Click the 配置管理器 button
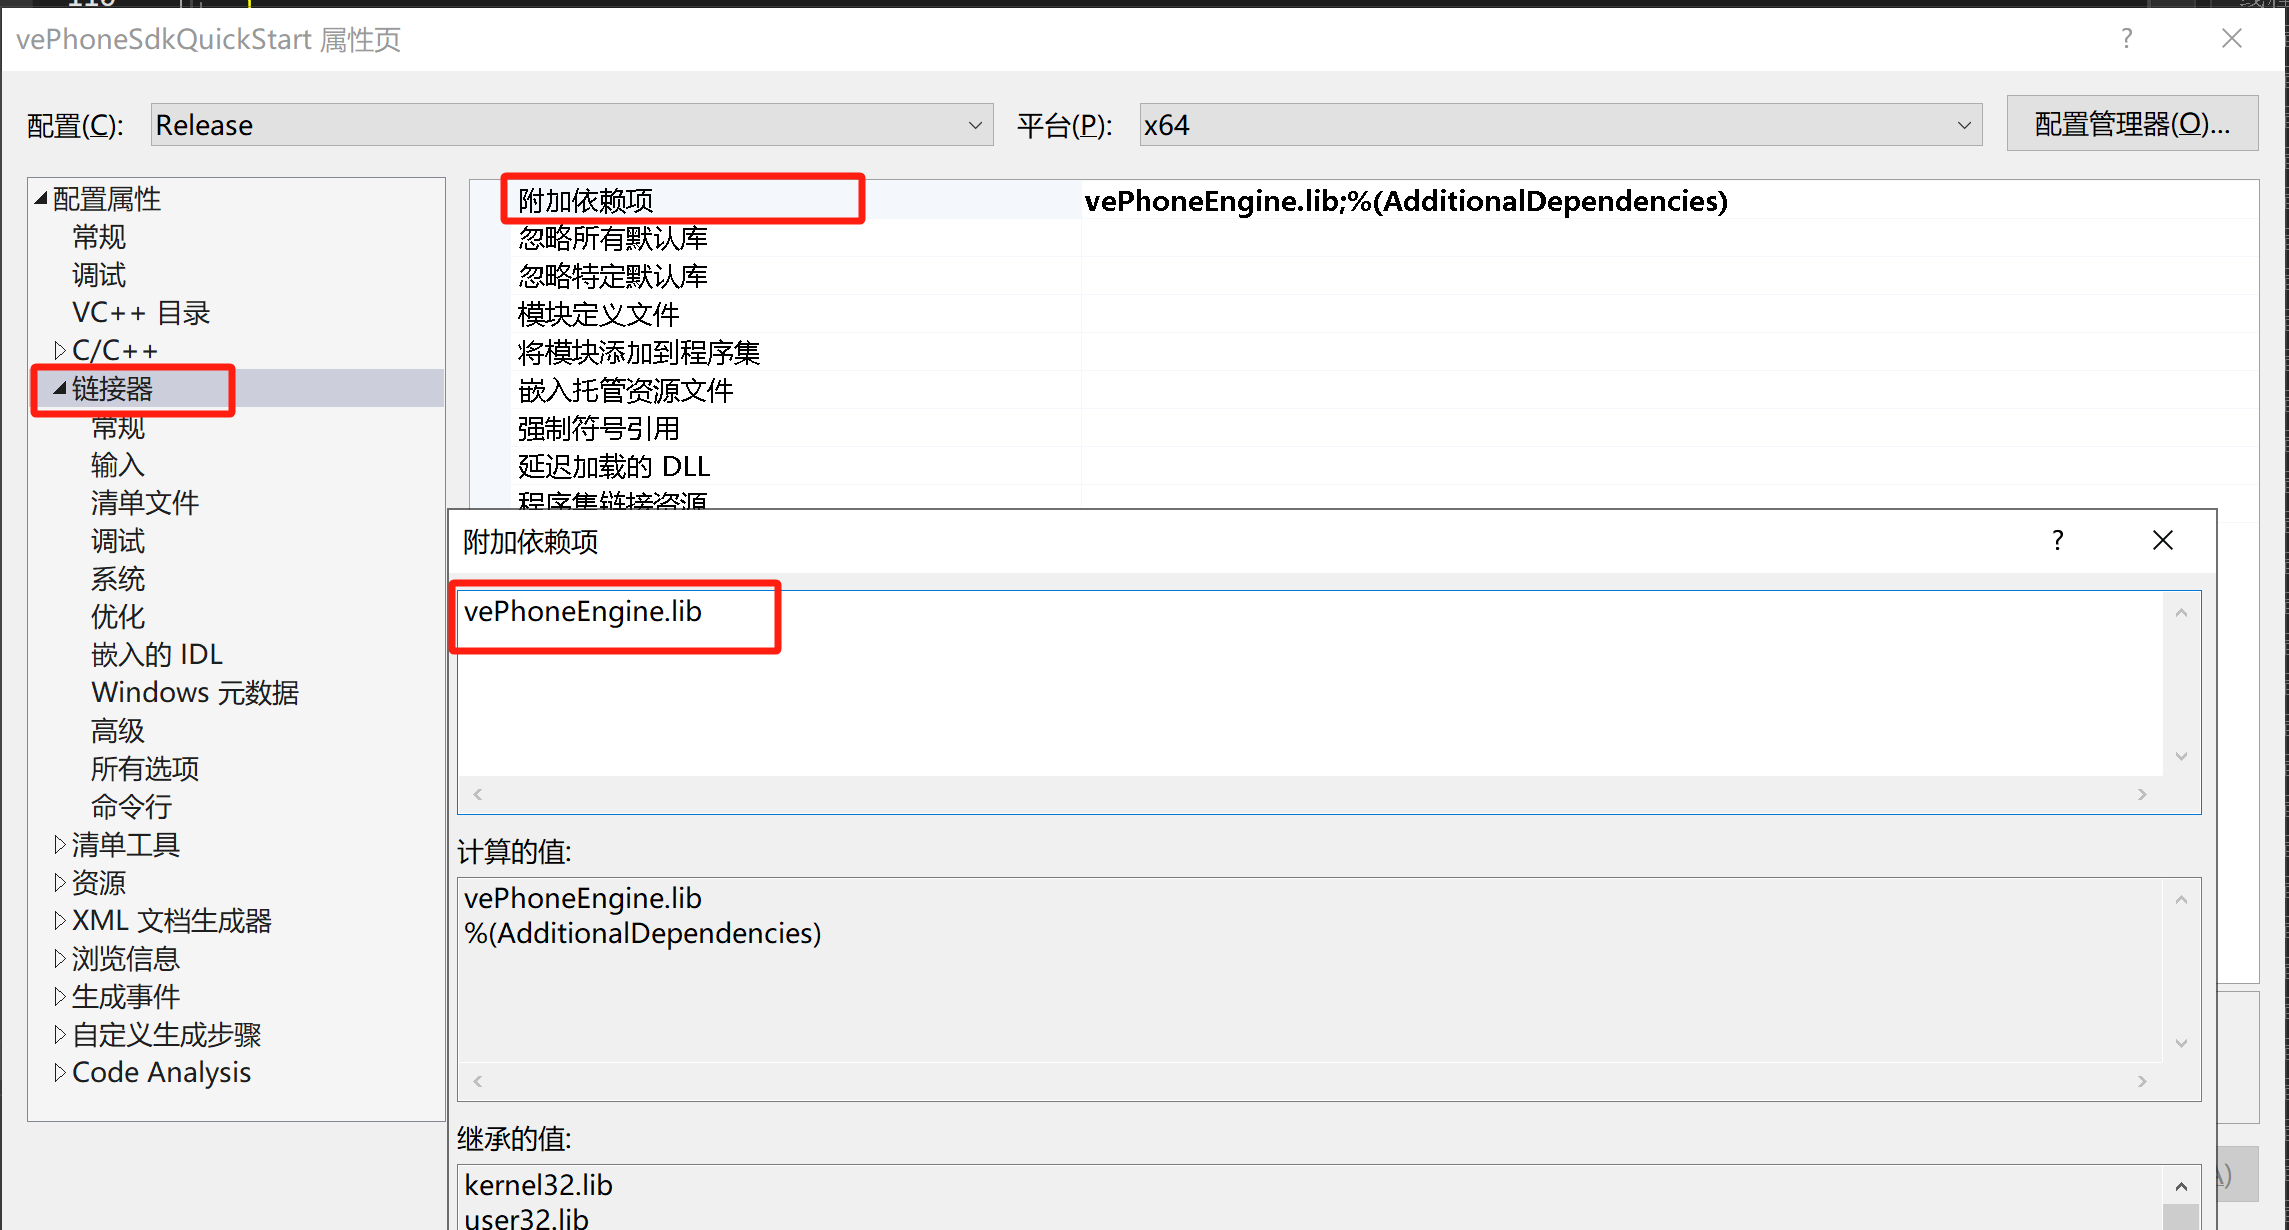This screenshot has height=1230, width=2289. click(2131, 124)
